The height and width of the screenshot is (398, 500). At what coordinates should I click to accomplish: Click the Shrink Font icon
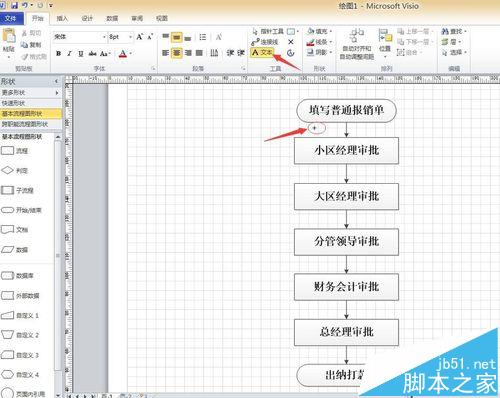click(x=150, y=37)
